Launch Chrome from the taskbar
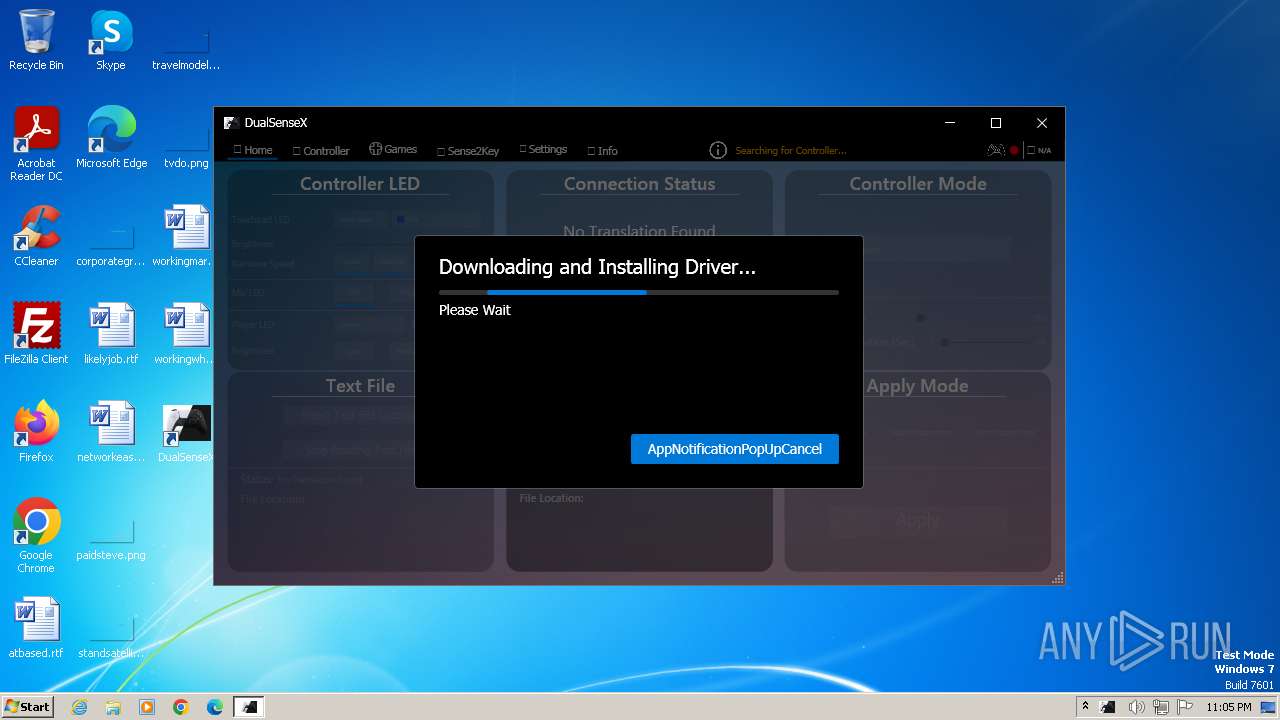Viewport: 1280px width, 720px height. pyautogui.click(x=181, y=707)
